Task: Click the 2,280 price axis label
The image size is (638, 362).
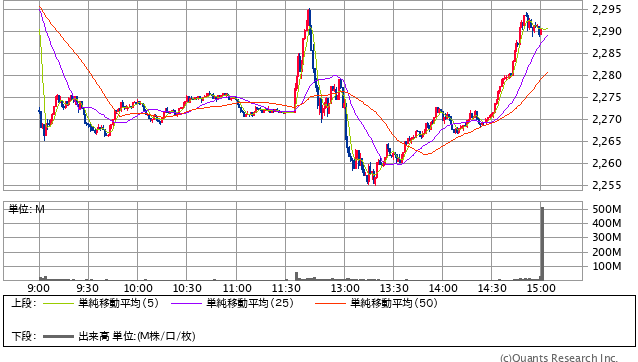Action: point(607,75)
